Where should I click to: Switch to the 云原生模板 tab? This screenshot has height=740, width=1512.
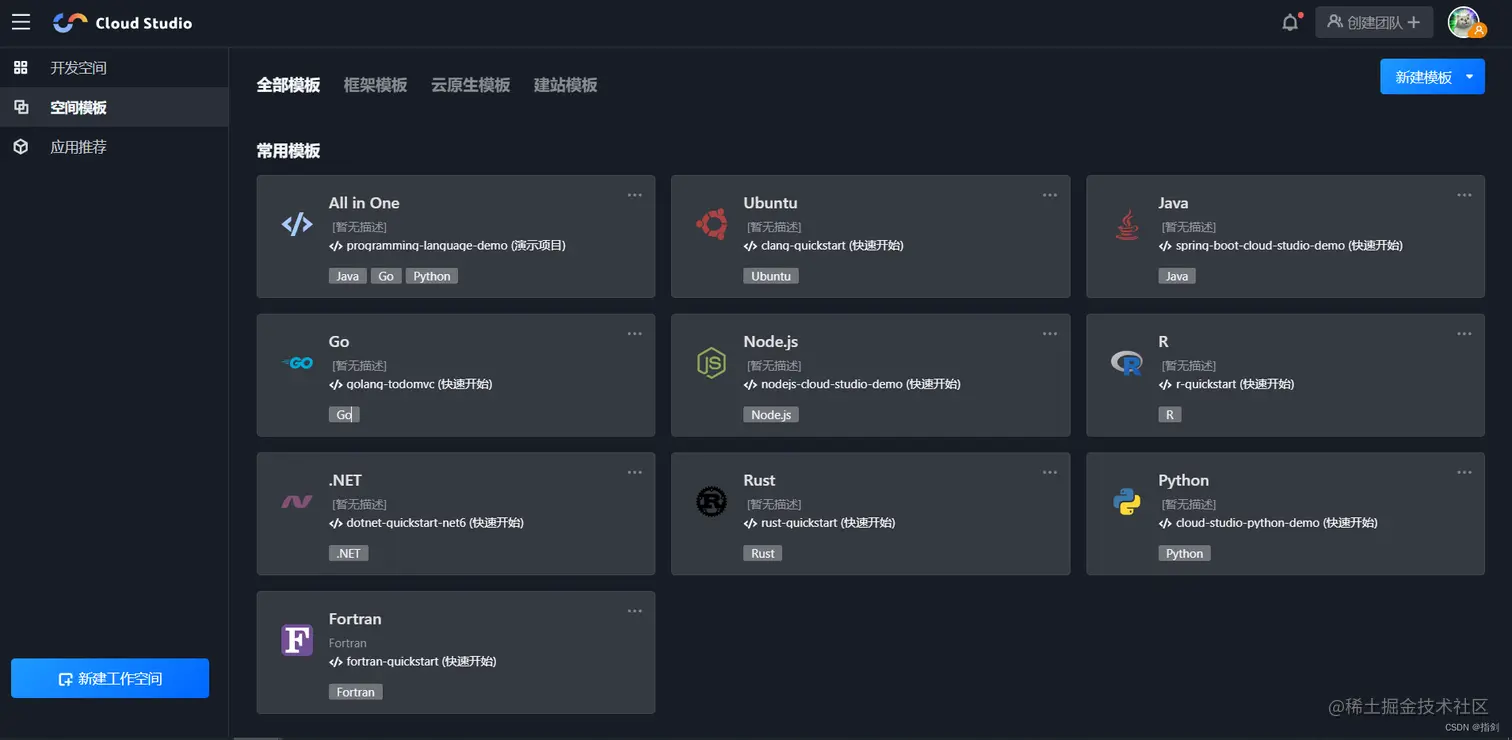[470, 85]
